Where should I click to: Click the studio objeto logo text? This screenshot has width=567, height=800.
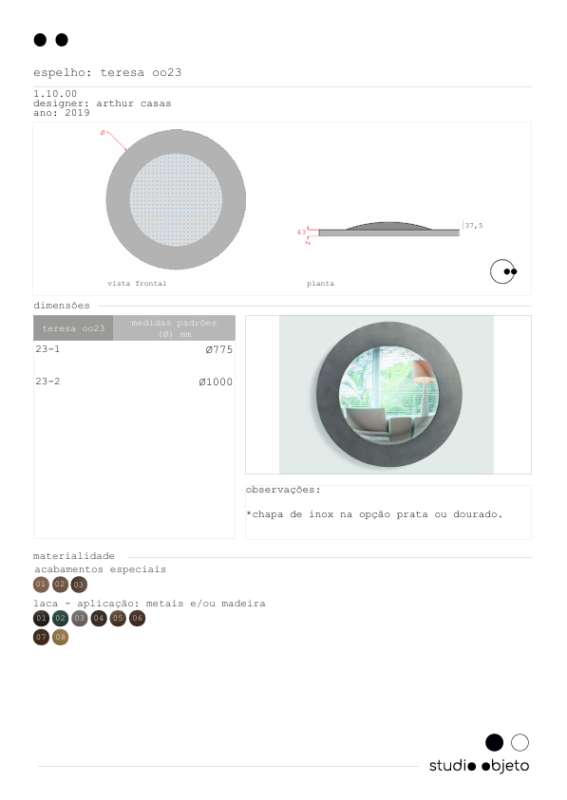(479, 766)
